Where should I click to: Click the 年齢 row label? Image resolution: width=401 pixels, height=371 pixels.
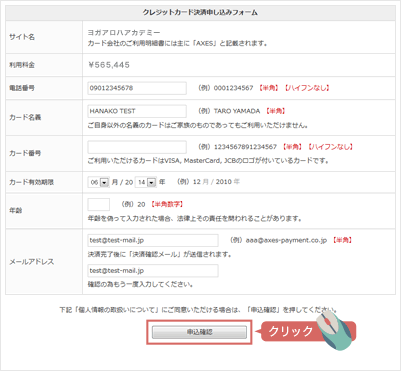[15, 211]
